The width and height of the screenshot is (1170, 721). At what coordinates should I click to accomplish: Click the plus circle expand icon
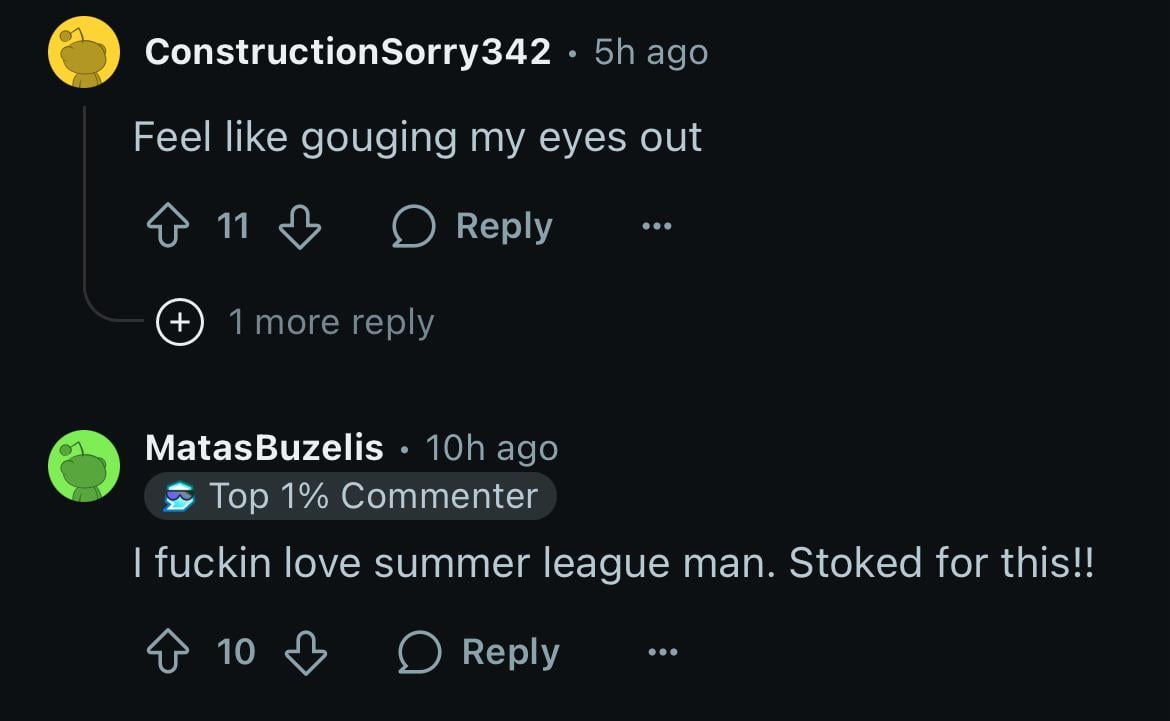tap(180, 322)
